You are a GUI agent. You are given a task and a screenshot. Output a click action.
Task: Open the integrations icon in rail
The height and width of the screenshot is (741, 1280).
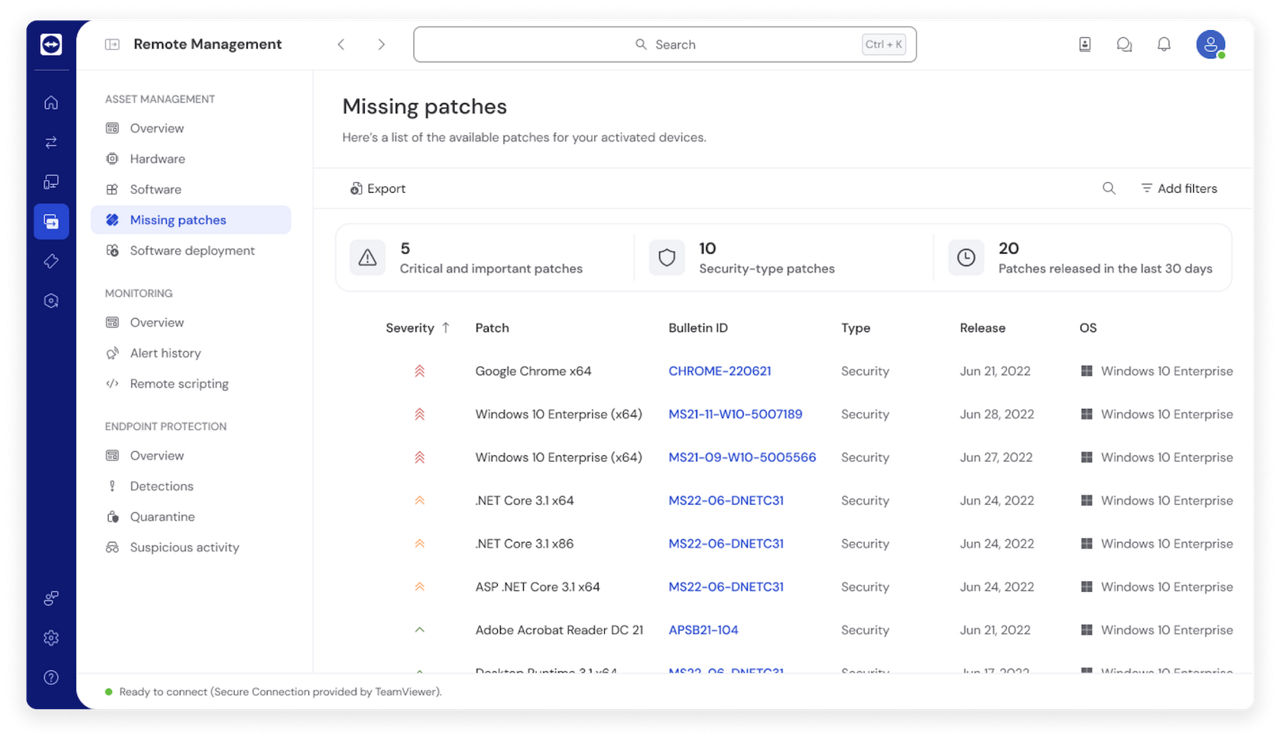pos(51,598)
